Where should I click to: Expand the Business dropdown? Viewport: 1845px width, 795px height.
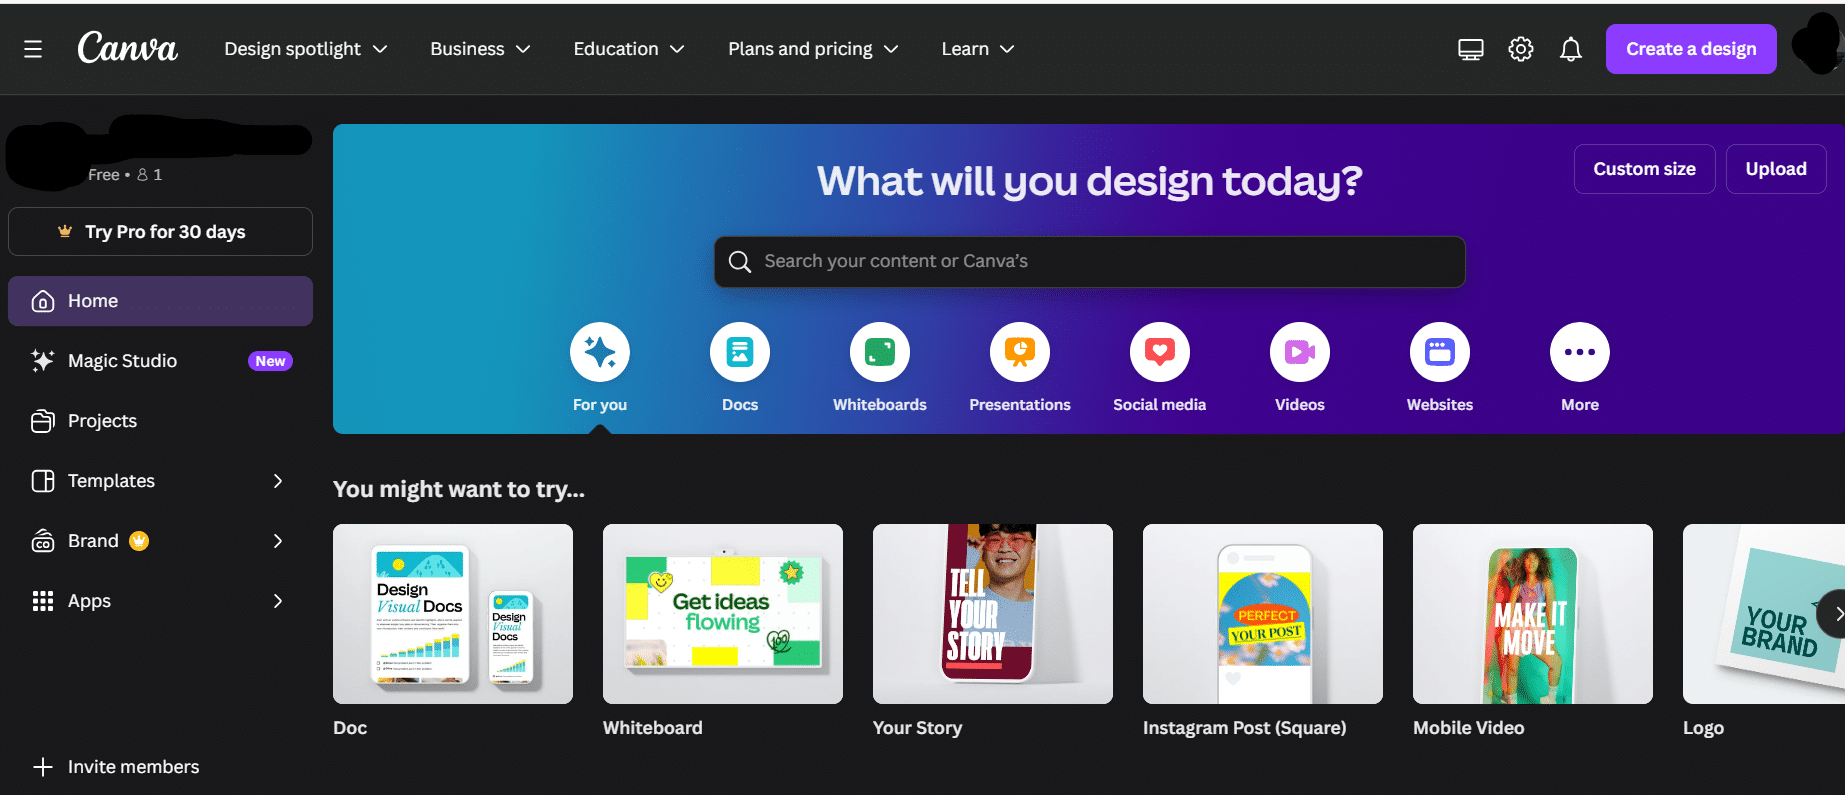click(x=480, y=49)
